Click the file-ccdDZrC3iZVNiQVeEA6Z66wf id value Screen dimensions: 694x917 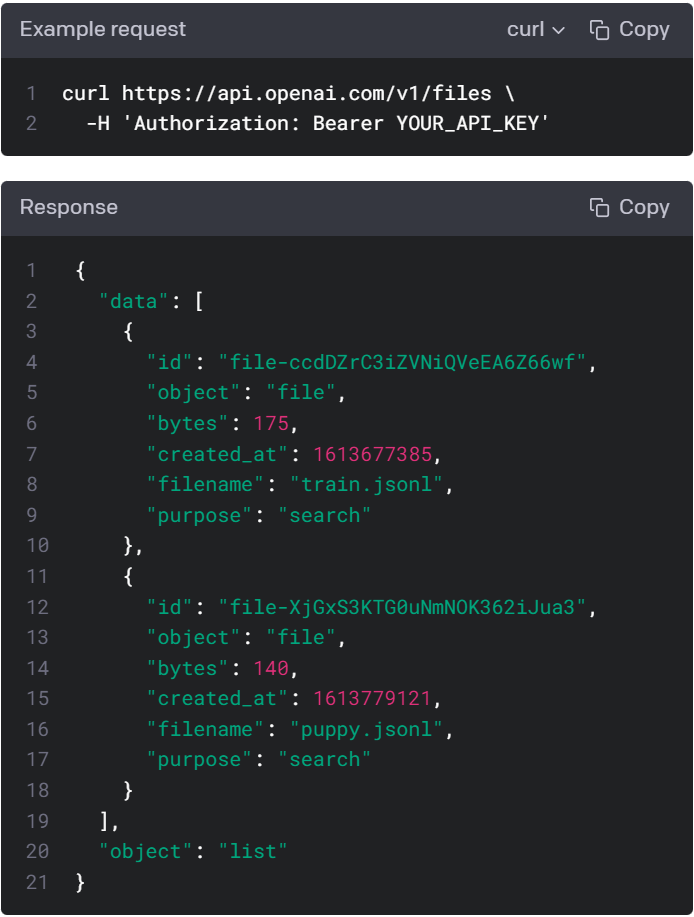[x=403, y=363]
